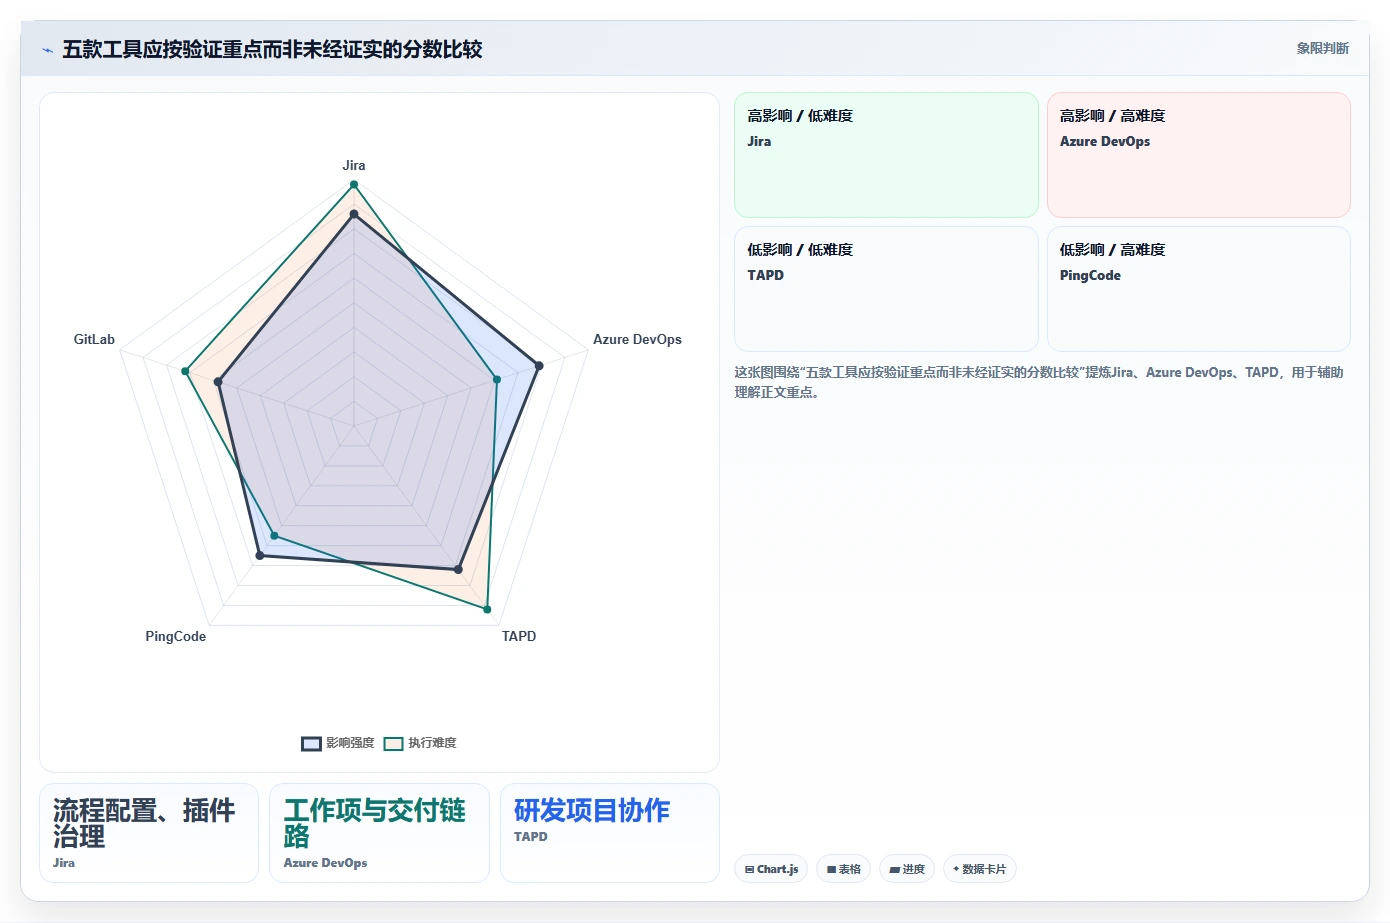Click the Jira axis label on radar
The height and width of the screenshot is (923, 1390).
click(354, 165)
